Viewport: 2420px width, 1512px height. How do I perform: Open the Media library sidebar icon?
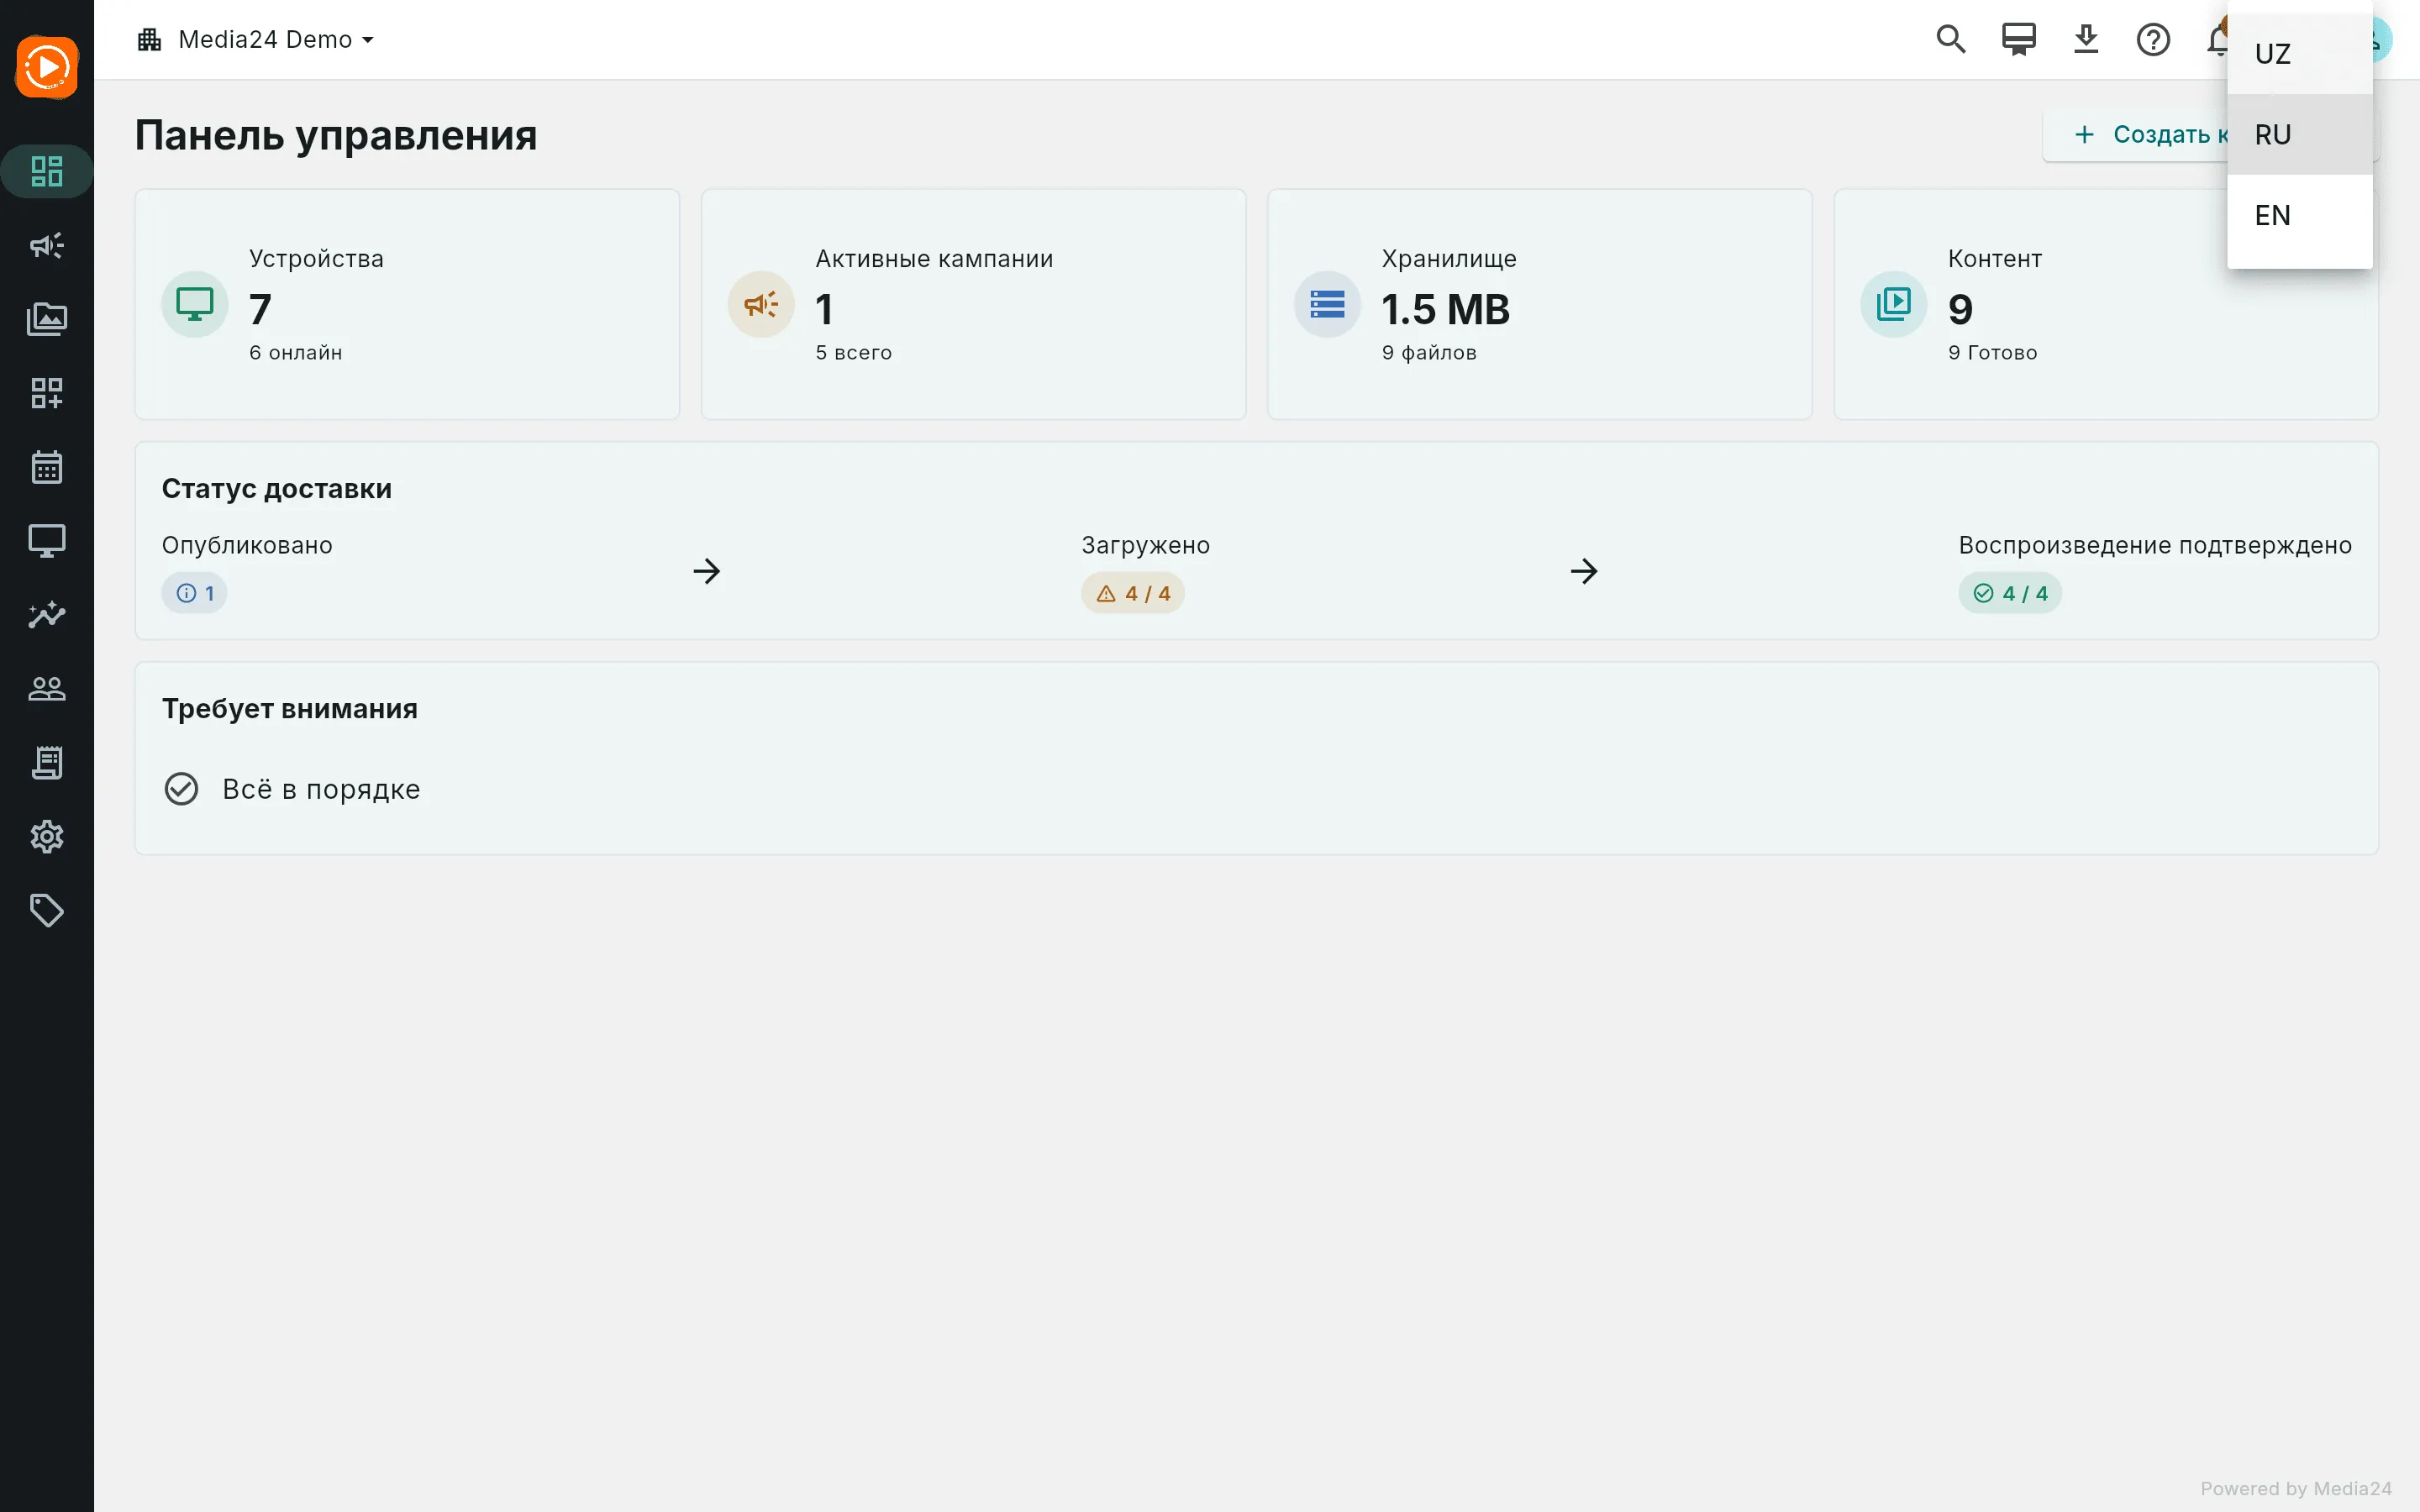(x=47, y=319)
